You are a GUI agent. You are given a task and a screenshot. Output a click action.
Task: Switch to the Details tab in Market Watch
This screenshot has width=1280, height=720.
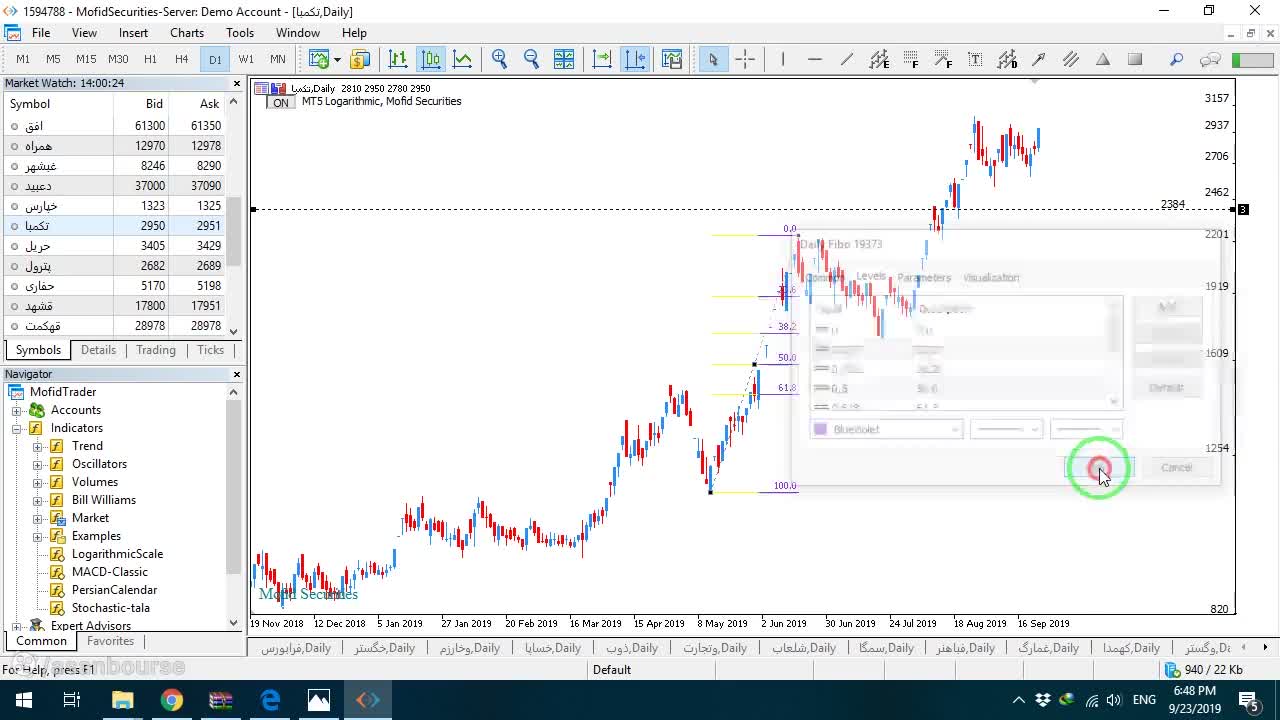[x=98, y=350]
